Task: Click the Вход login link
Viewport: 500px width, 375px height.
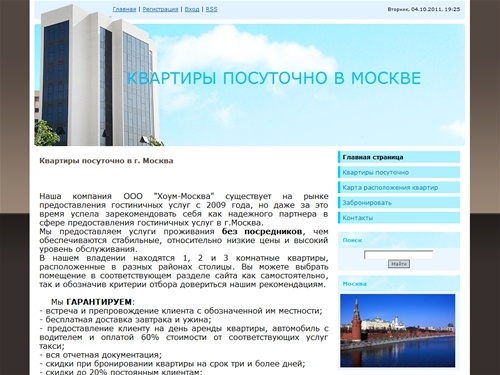Action: tap(192, 9)
